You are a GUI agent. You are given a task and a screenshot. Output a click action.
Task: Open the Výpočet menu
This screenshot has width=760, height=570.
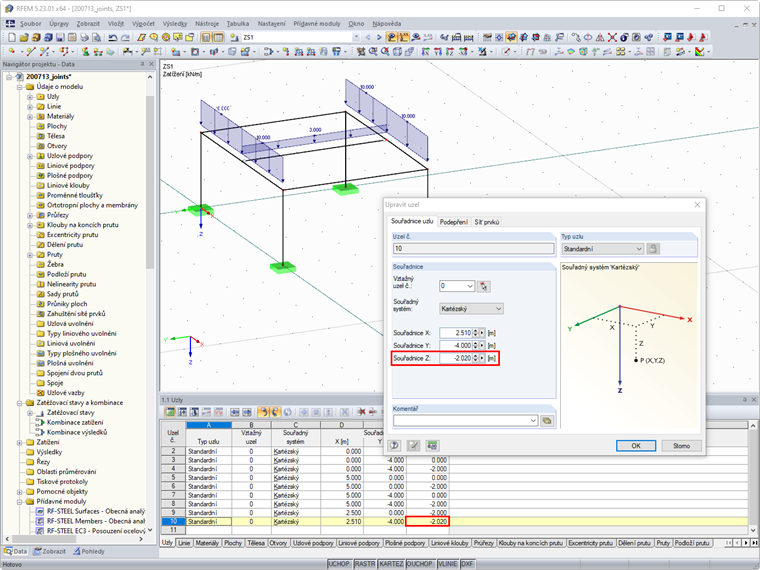coord(143,23)
